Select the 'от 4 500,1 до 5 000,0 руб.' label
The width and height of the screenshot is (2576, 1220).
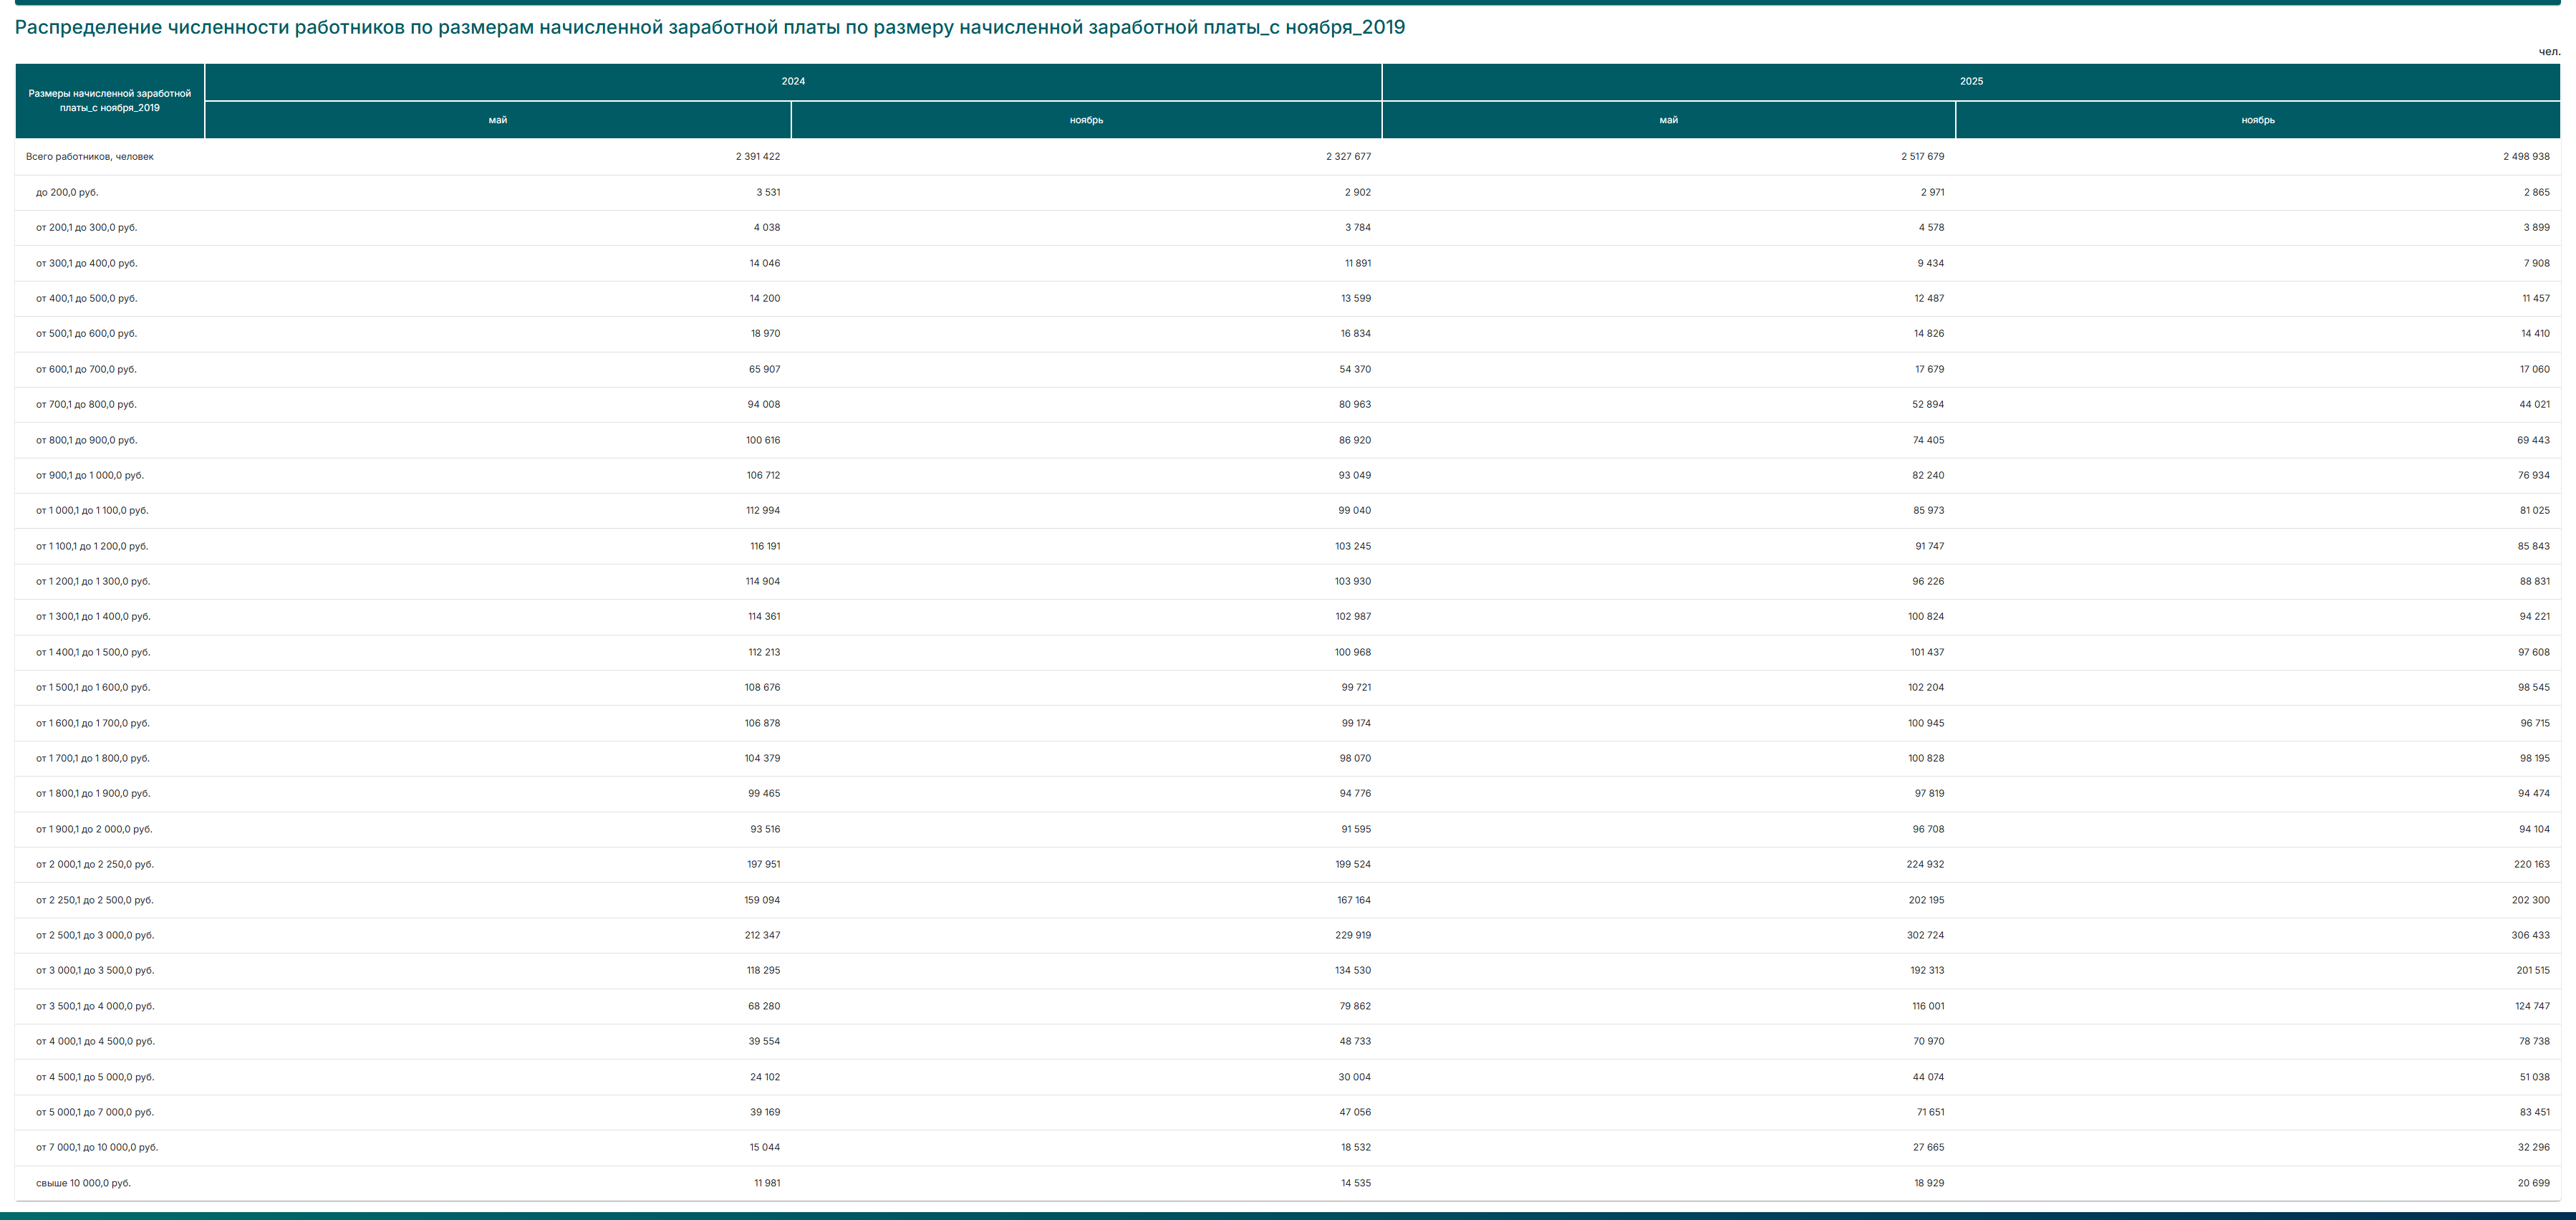[x=95, y=1077]
